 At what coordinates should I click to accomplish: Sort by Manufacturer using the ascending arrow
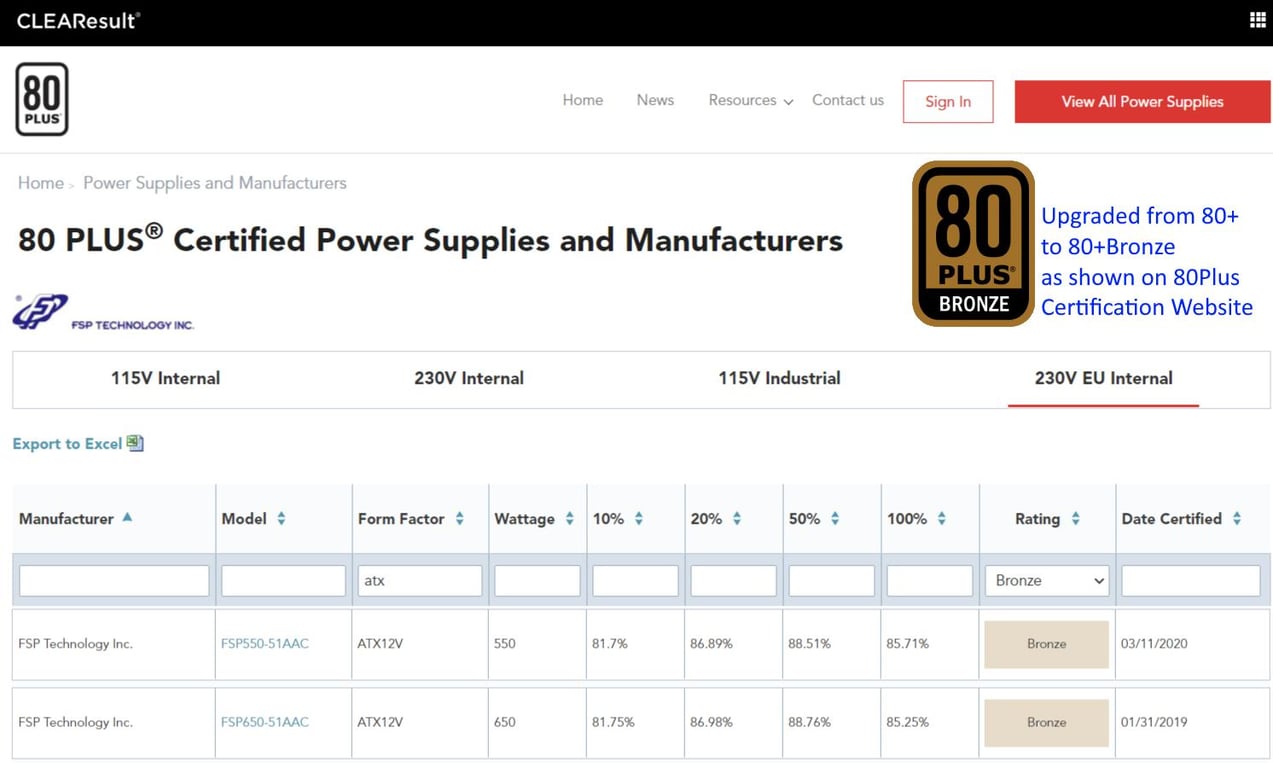127,518
